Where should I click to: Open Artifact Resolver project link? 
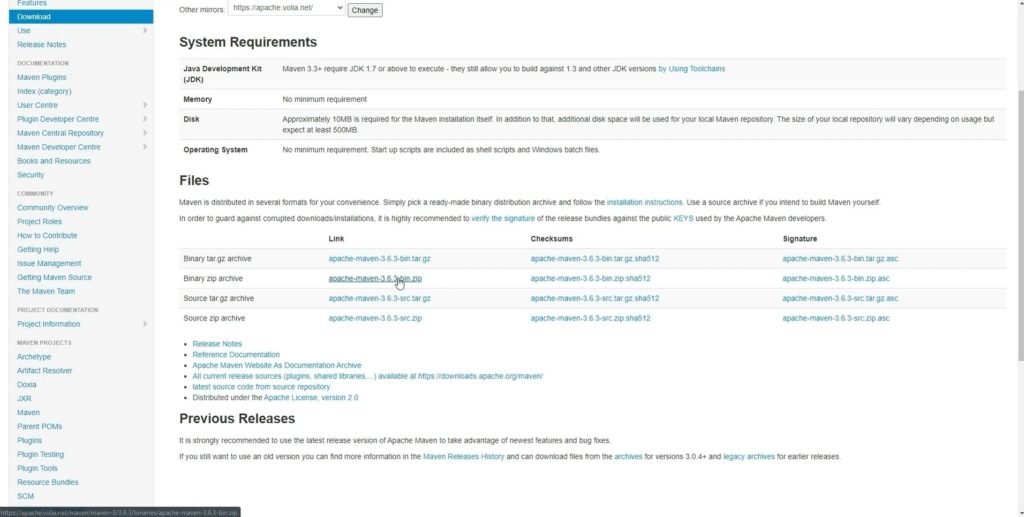44,371
